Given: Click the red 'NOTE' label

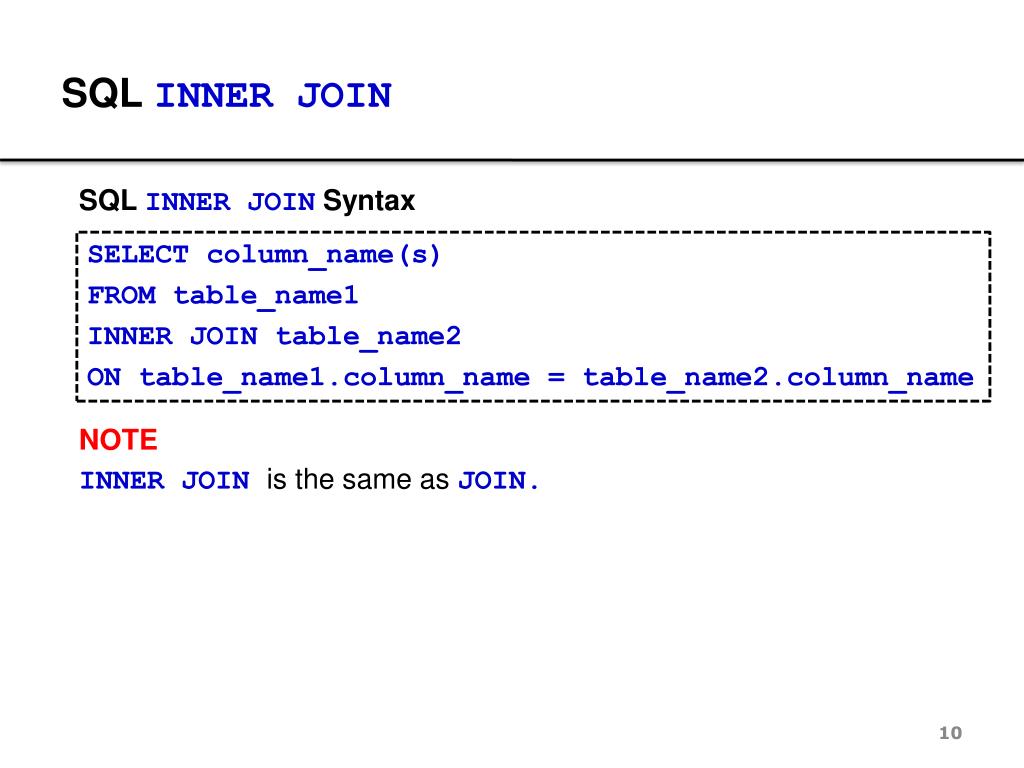Looking at the screenshot, I should click(x=118, y=440).
